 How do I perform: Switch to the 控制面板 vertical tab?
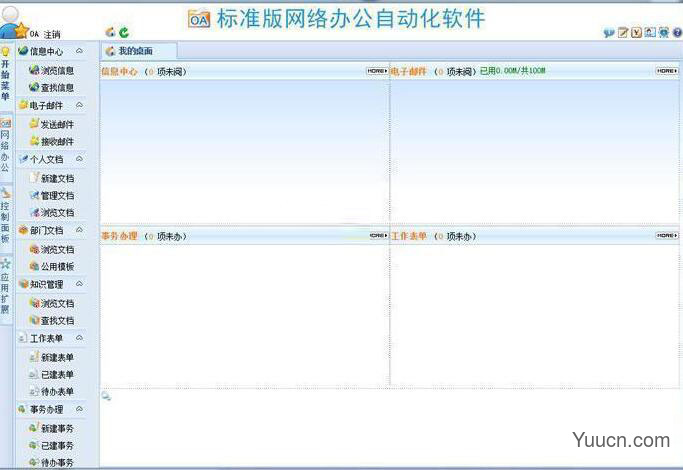(5, 216)
